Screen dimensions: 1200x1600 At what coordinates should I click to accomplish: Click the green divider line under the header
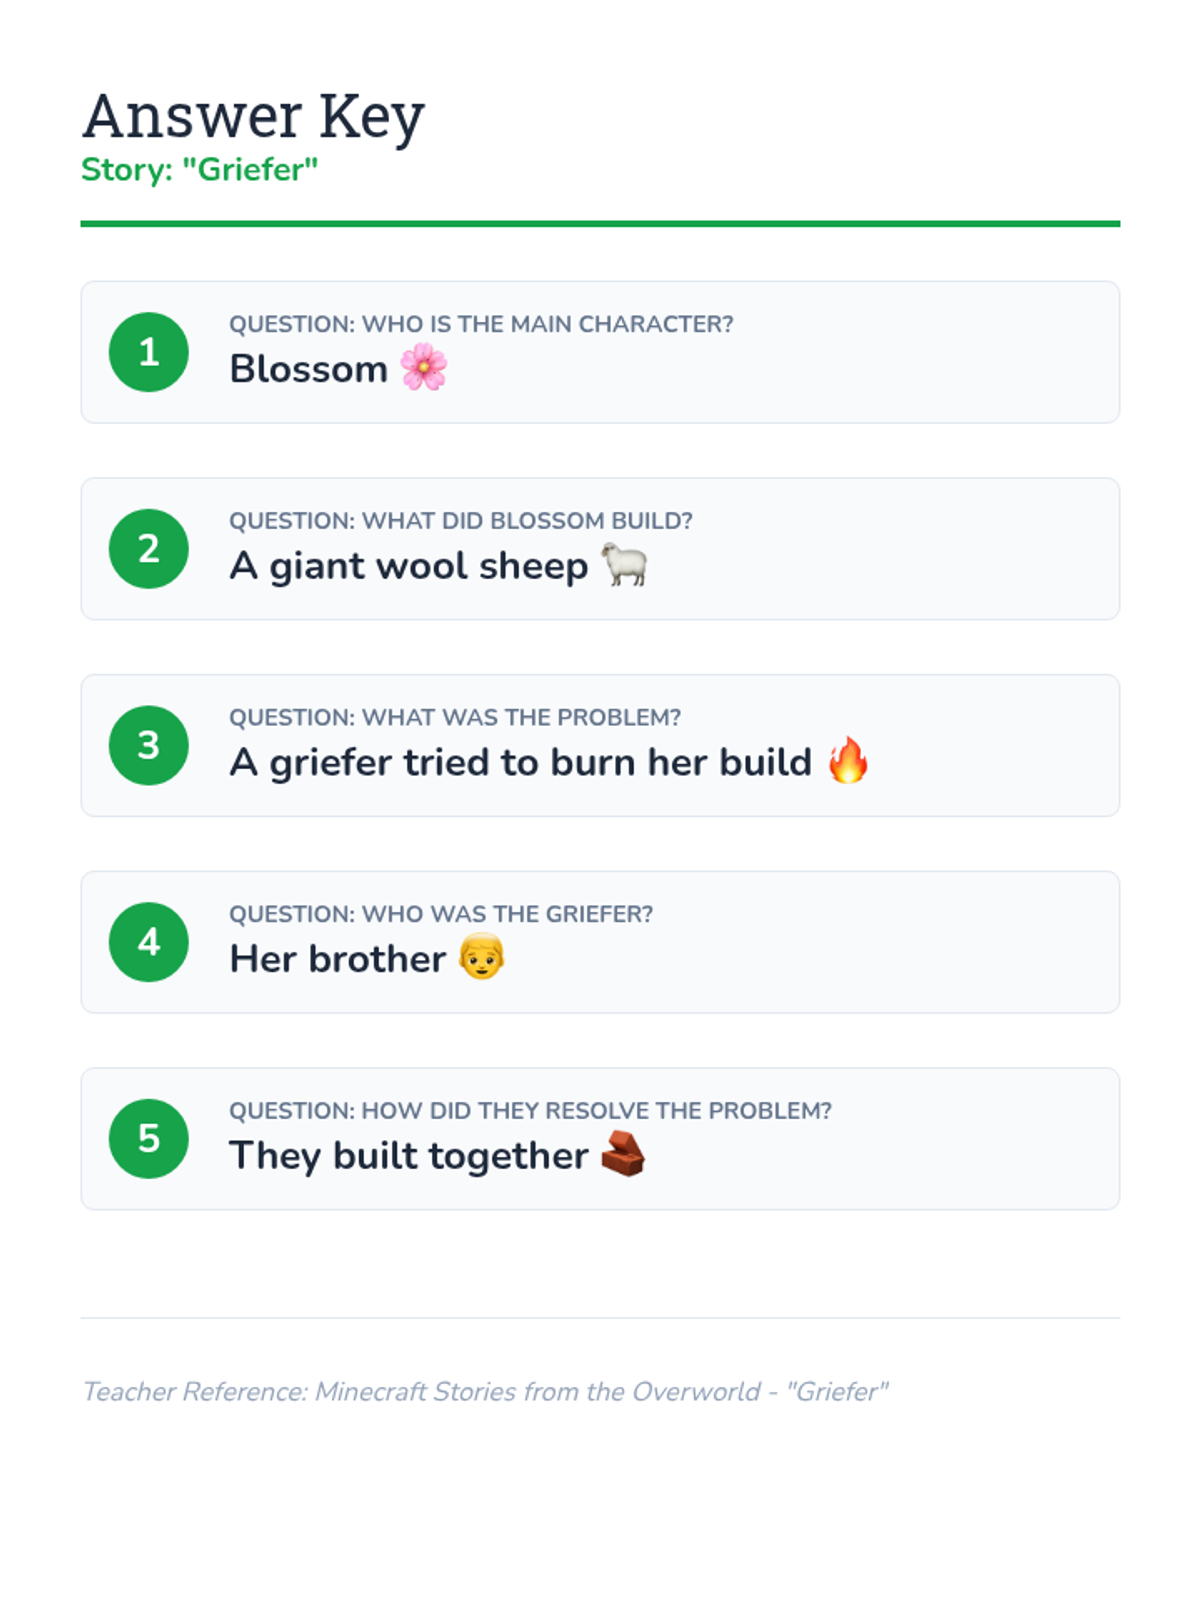[600, 224]
